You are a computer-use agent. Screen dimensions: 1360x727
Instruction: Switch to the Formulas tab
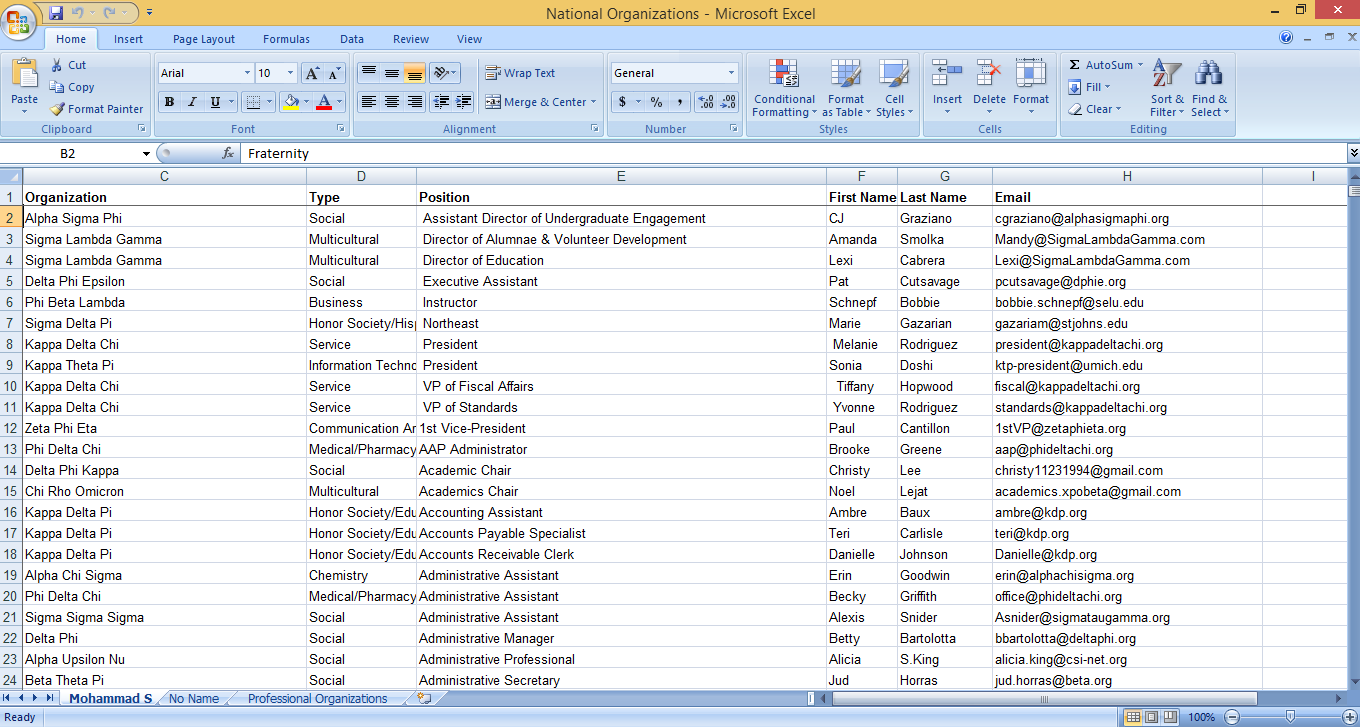[286, 39]
